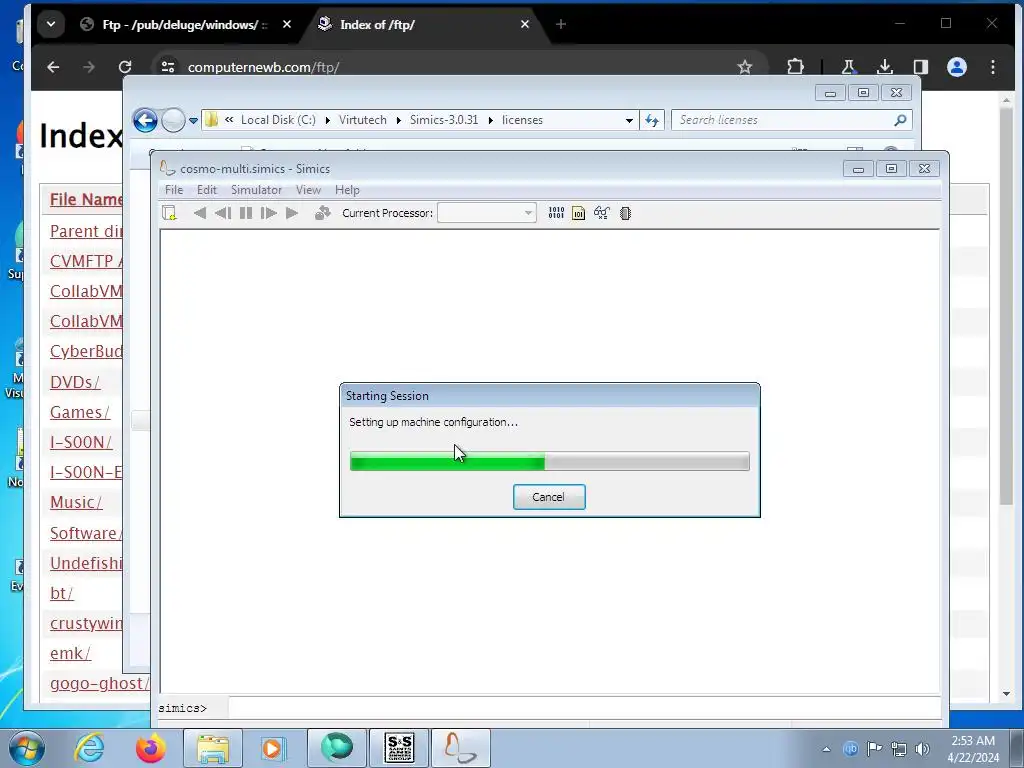1024x768 pixels.
Task: Click the step forward button in Simics toolbar
Action: coord(268,213)
